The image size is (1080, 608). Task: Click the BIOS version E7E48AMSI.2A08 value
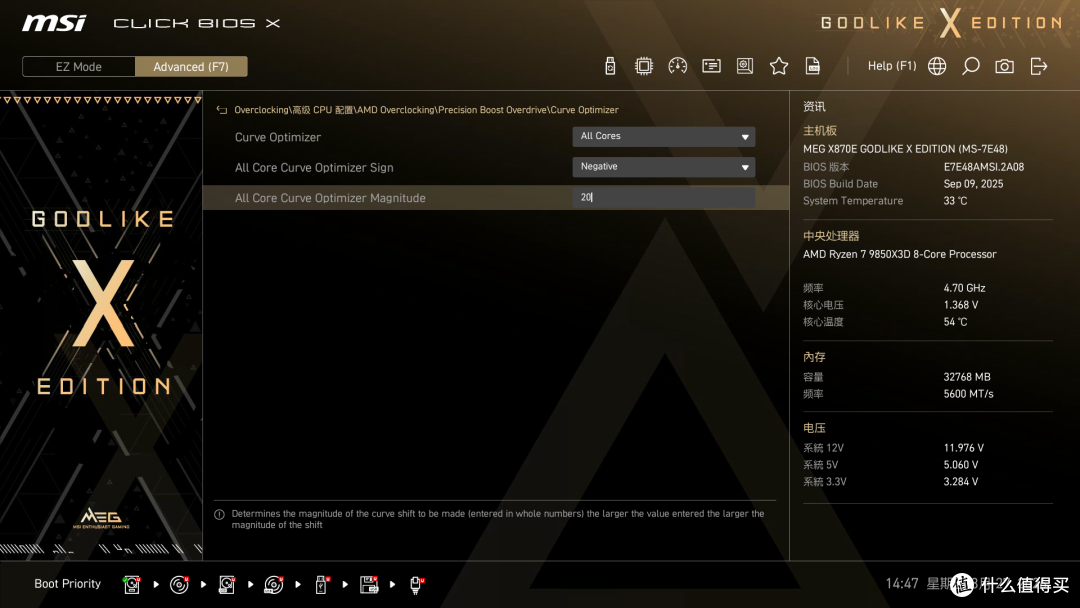click(x=984, y=167)
